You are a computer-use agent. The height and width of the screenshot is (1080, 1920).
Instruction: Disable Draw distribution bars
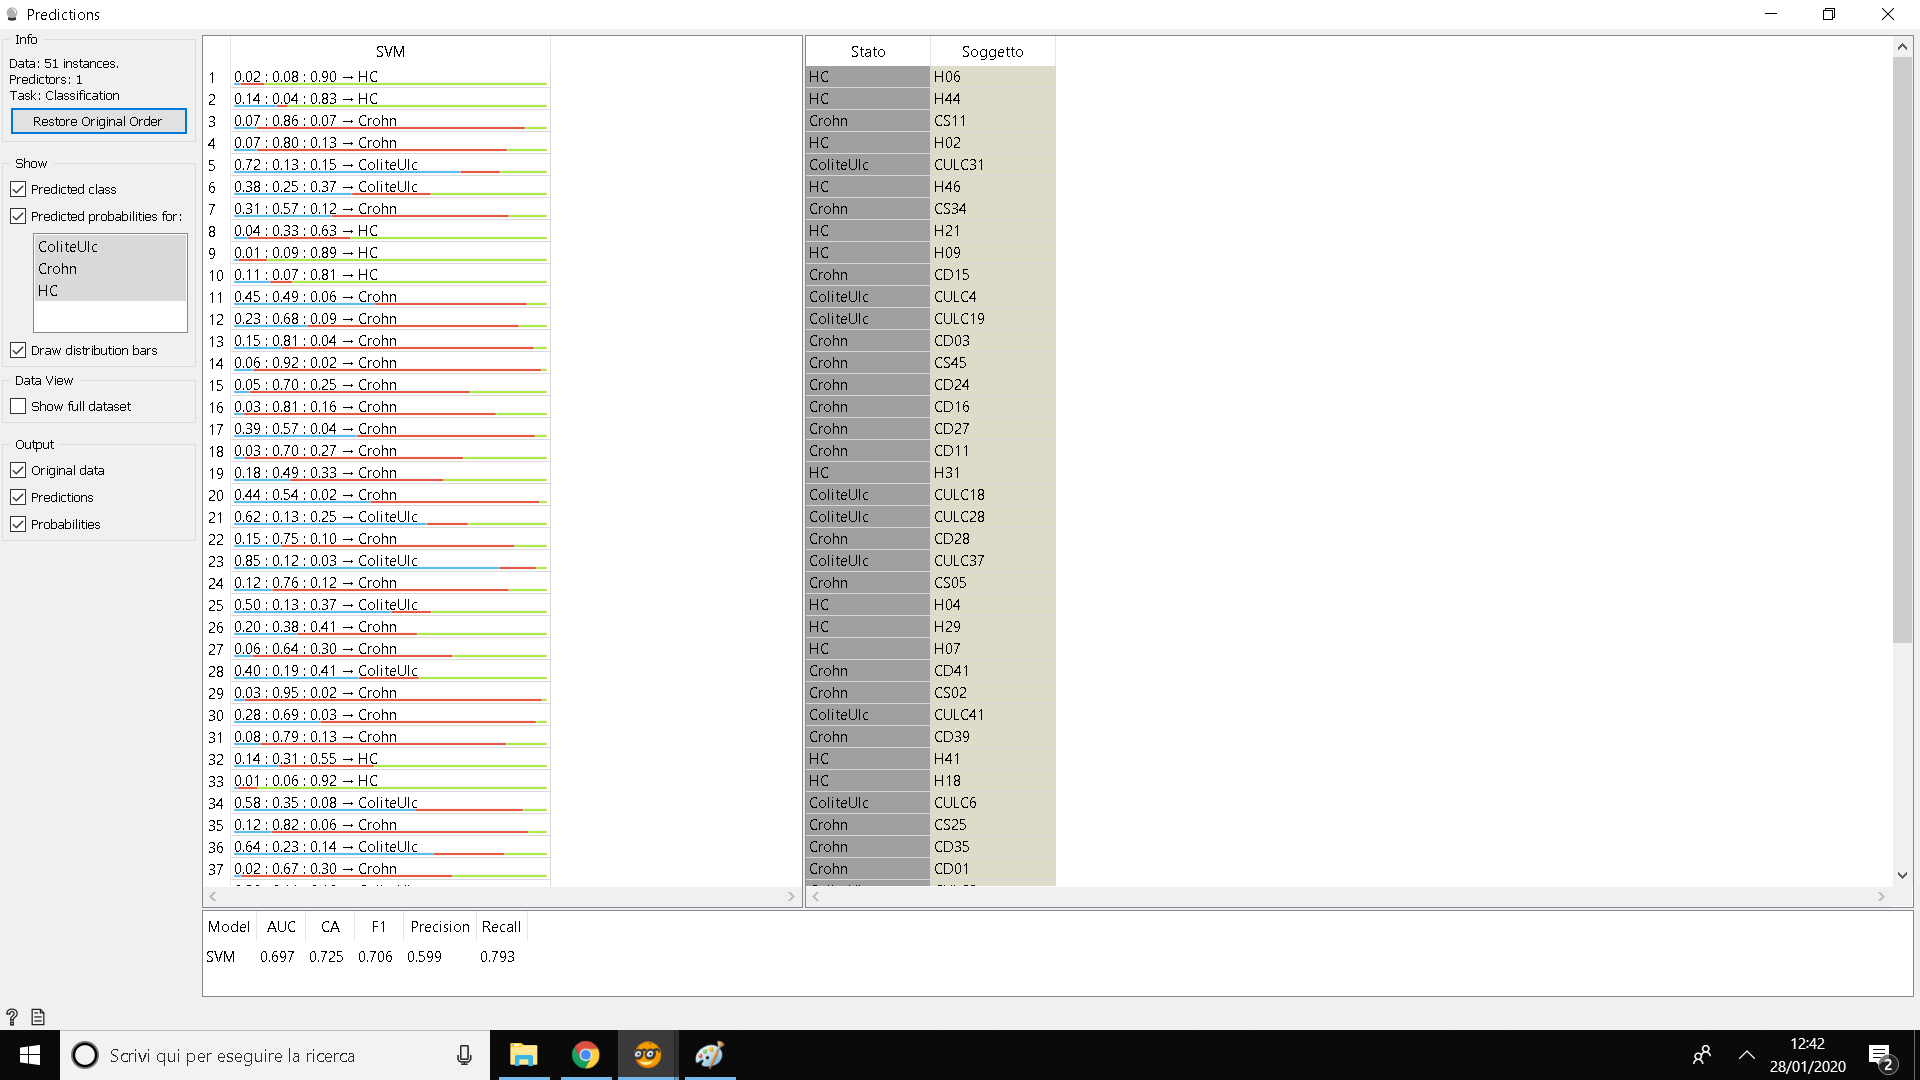point(18,350)
